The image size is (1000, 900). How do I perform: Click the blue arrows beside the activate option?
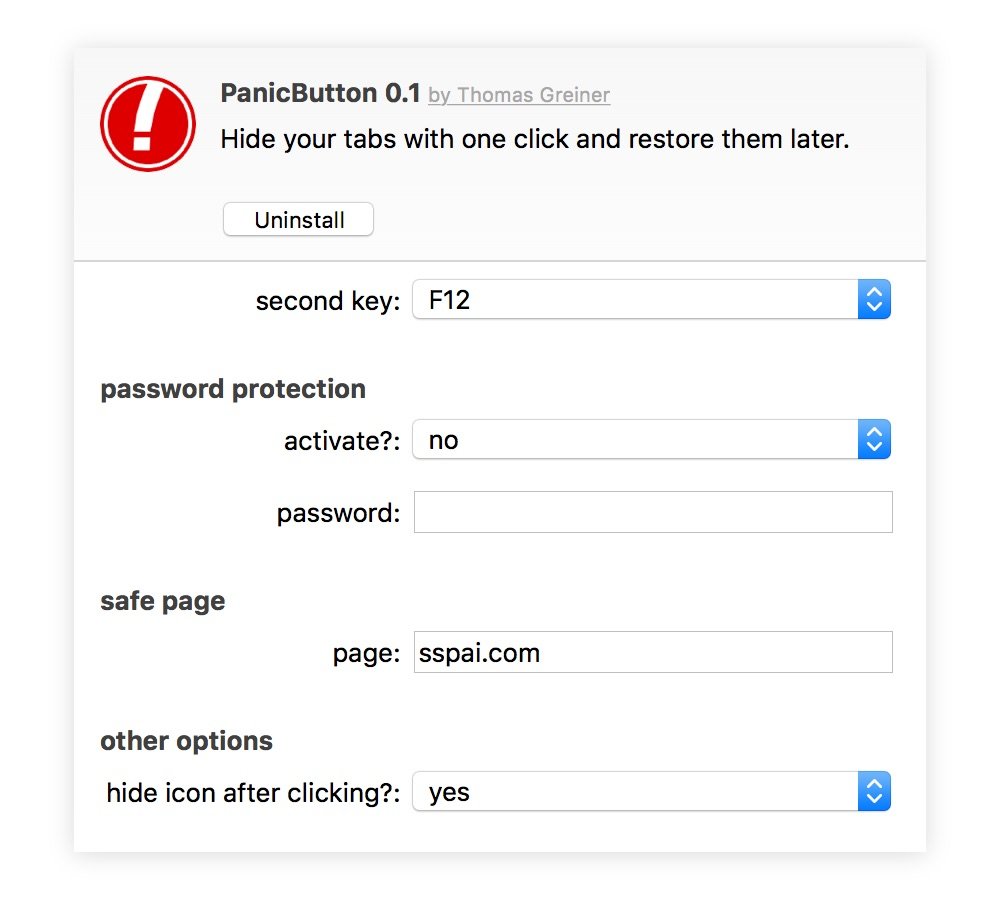[874, 439]
